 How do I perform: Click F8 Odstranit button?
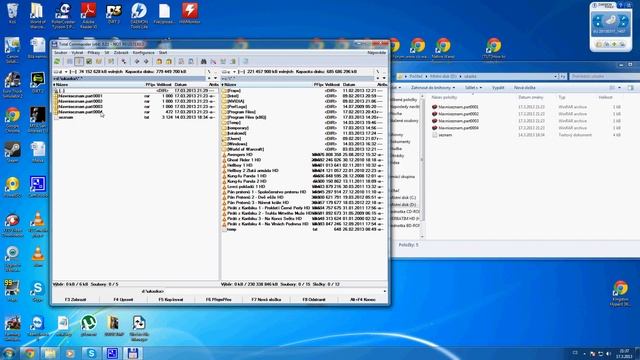(x=314, y=300)
